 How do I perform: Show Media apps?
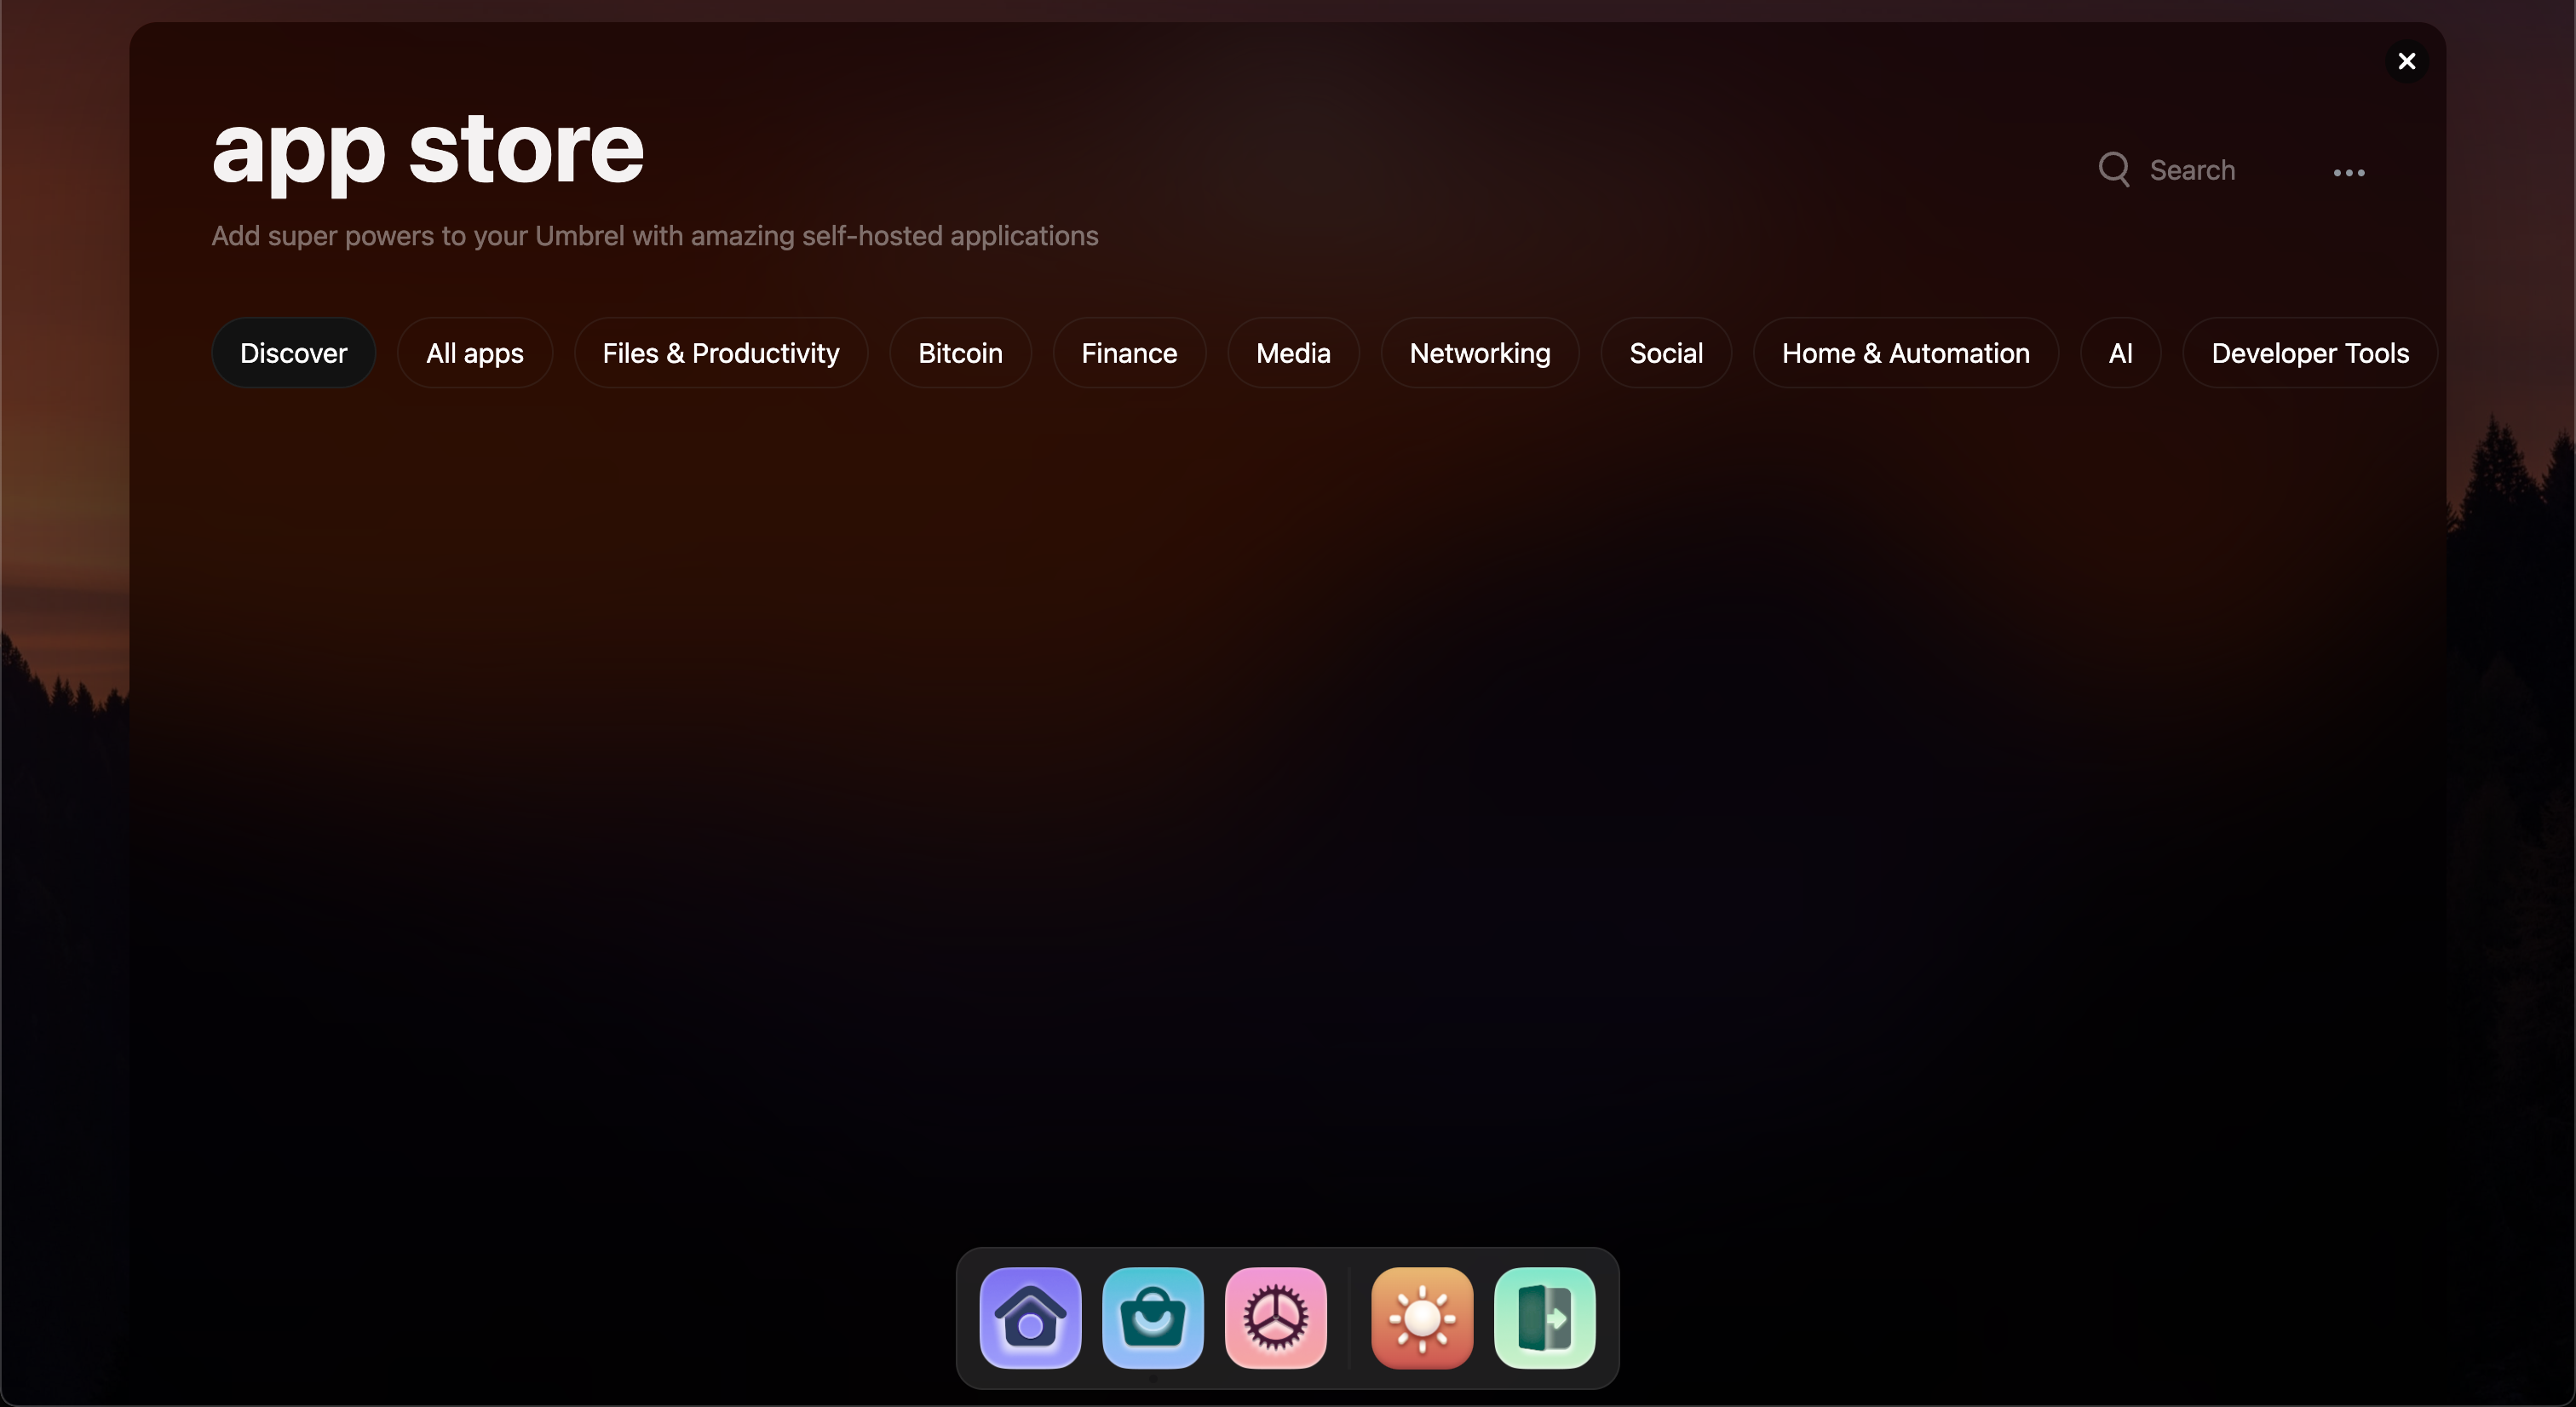[x=1293, y=352]
